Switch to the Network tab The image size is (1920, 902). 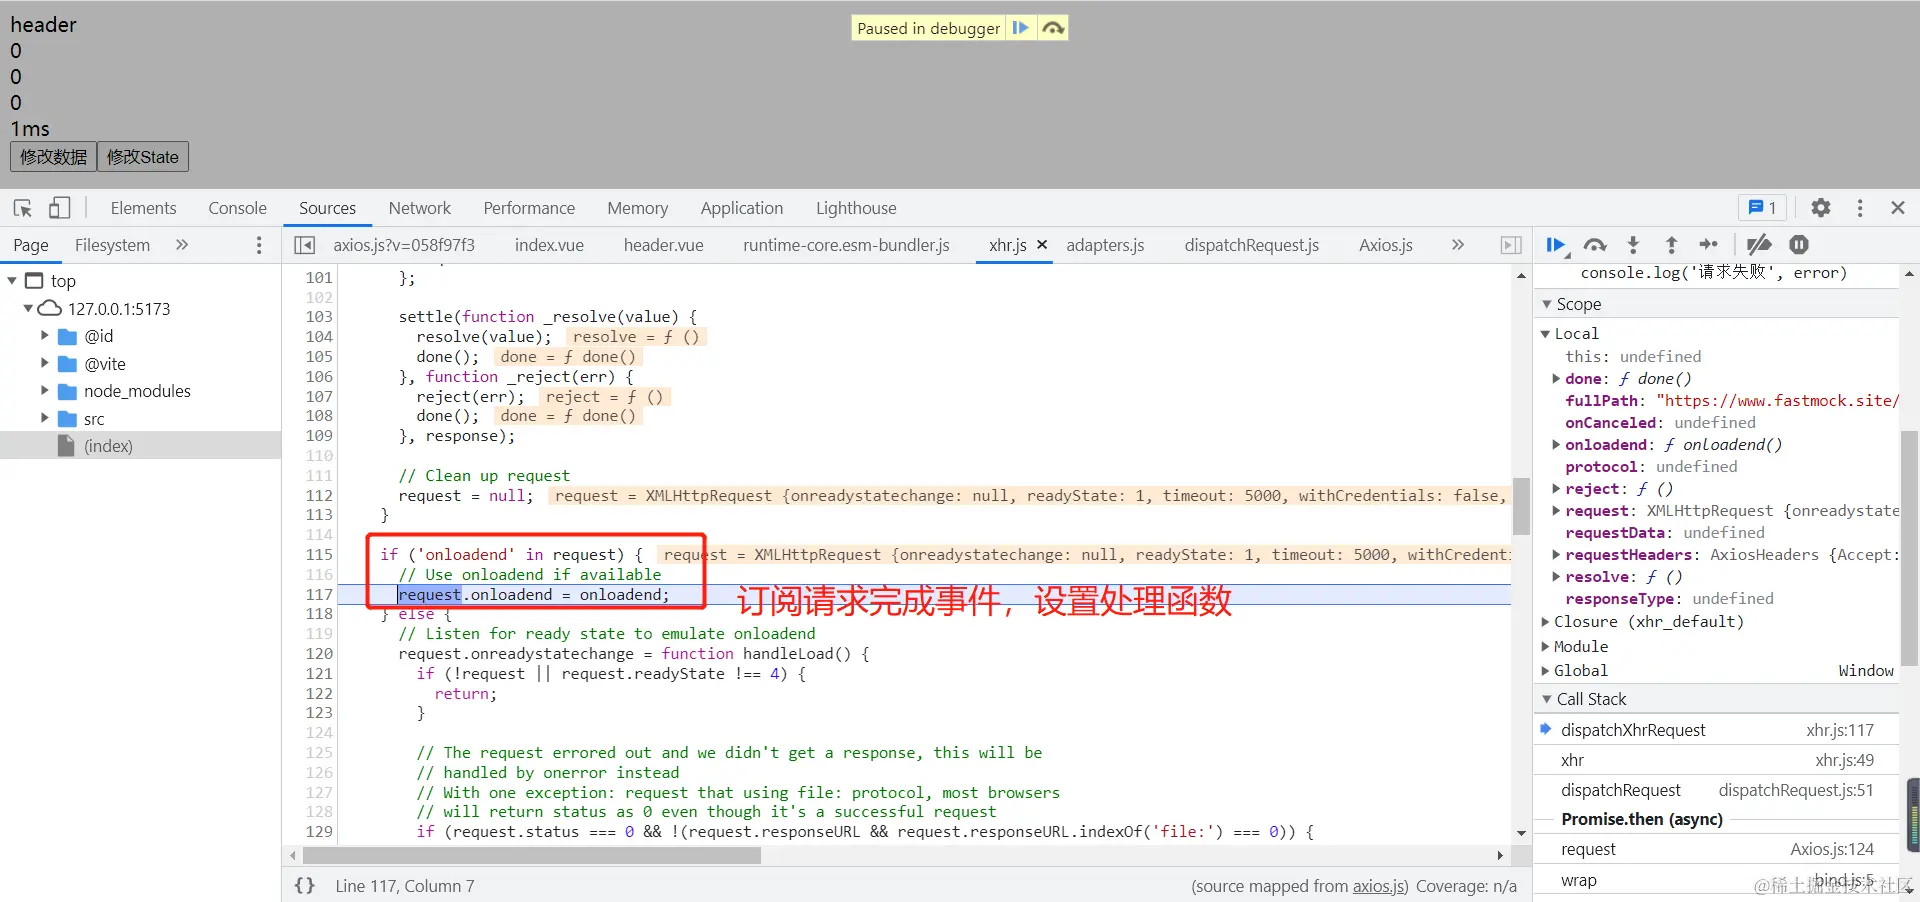point(420,208)
